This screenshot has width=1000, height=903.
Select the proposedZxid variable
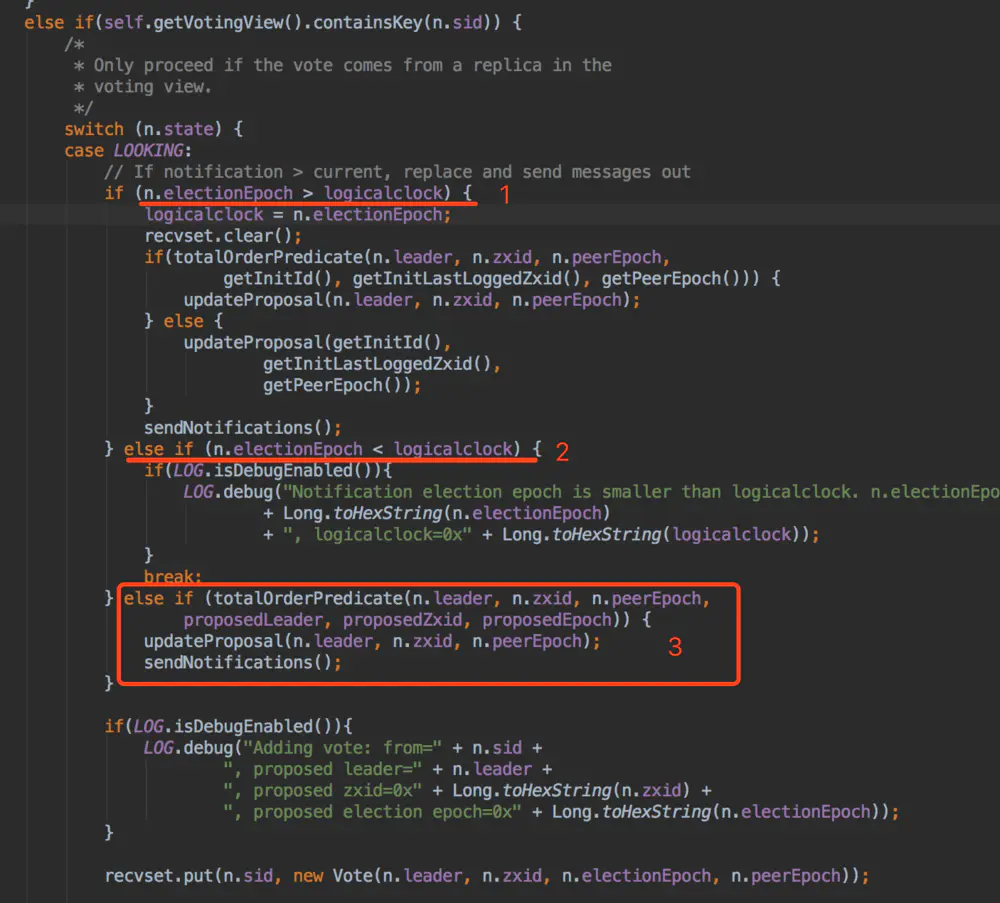click(x=402, y=620)
